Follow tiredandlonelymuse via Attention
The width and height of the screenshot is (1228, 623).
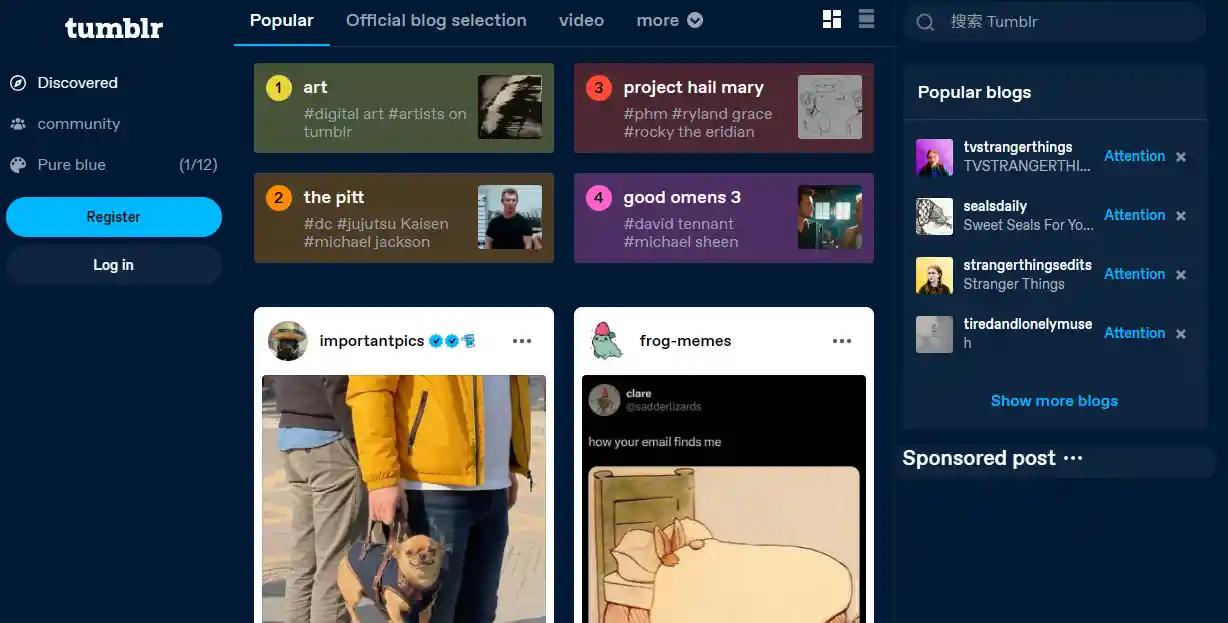click(1134, 333)
